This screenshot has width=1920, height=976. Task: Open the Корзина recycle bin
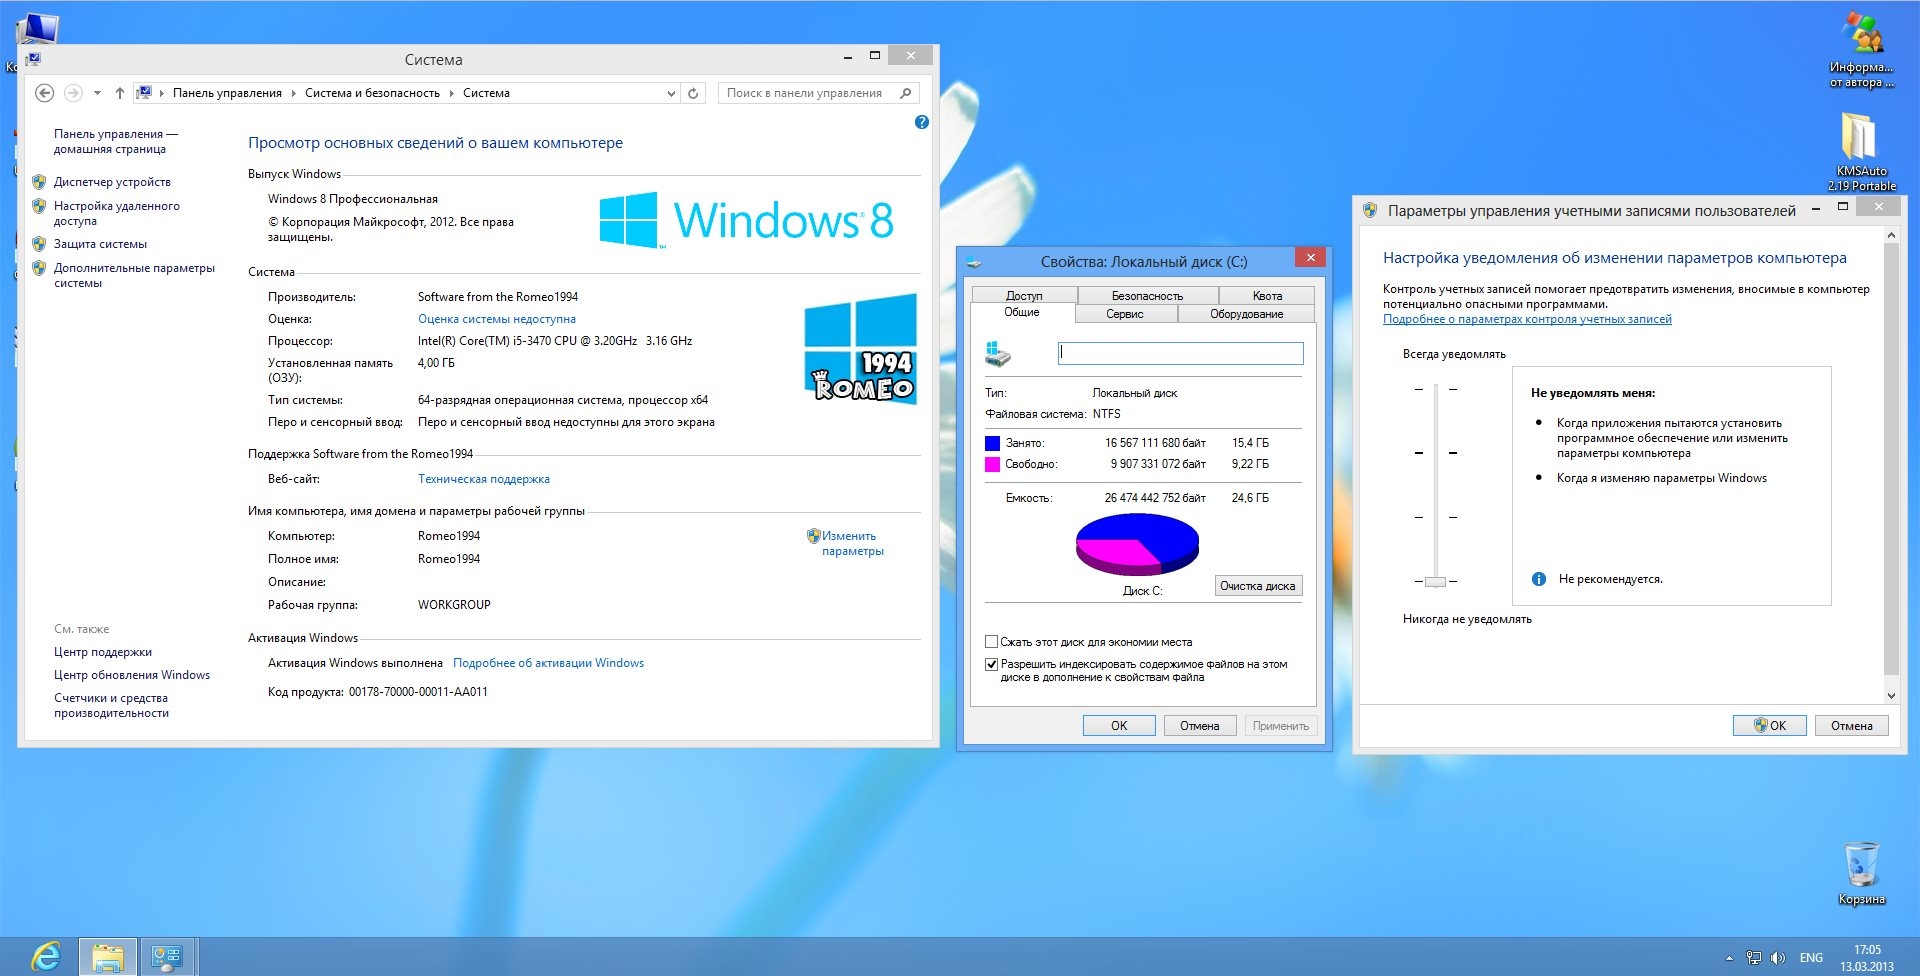coord(1861,874)
